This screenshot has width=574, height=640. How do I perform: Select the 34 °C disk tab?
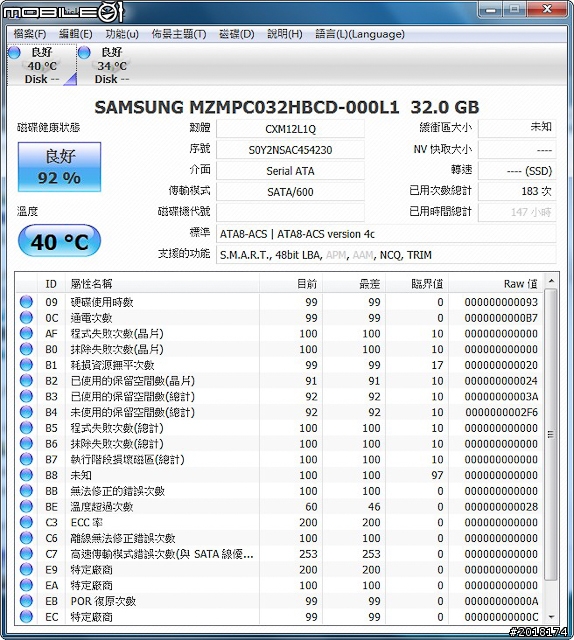coord(111,65)
